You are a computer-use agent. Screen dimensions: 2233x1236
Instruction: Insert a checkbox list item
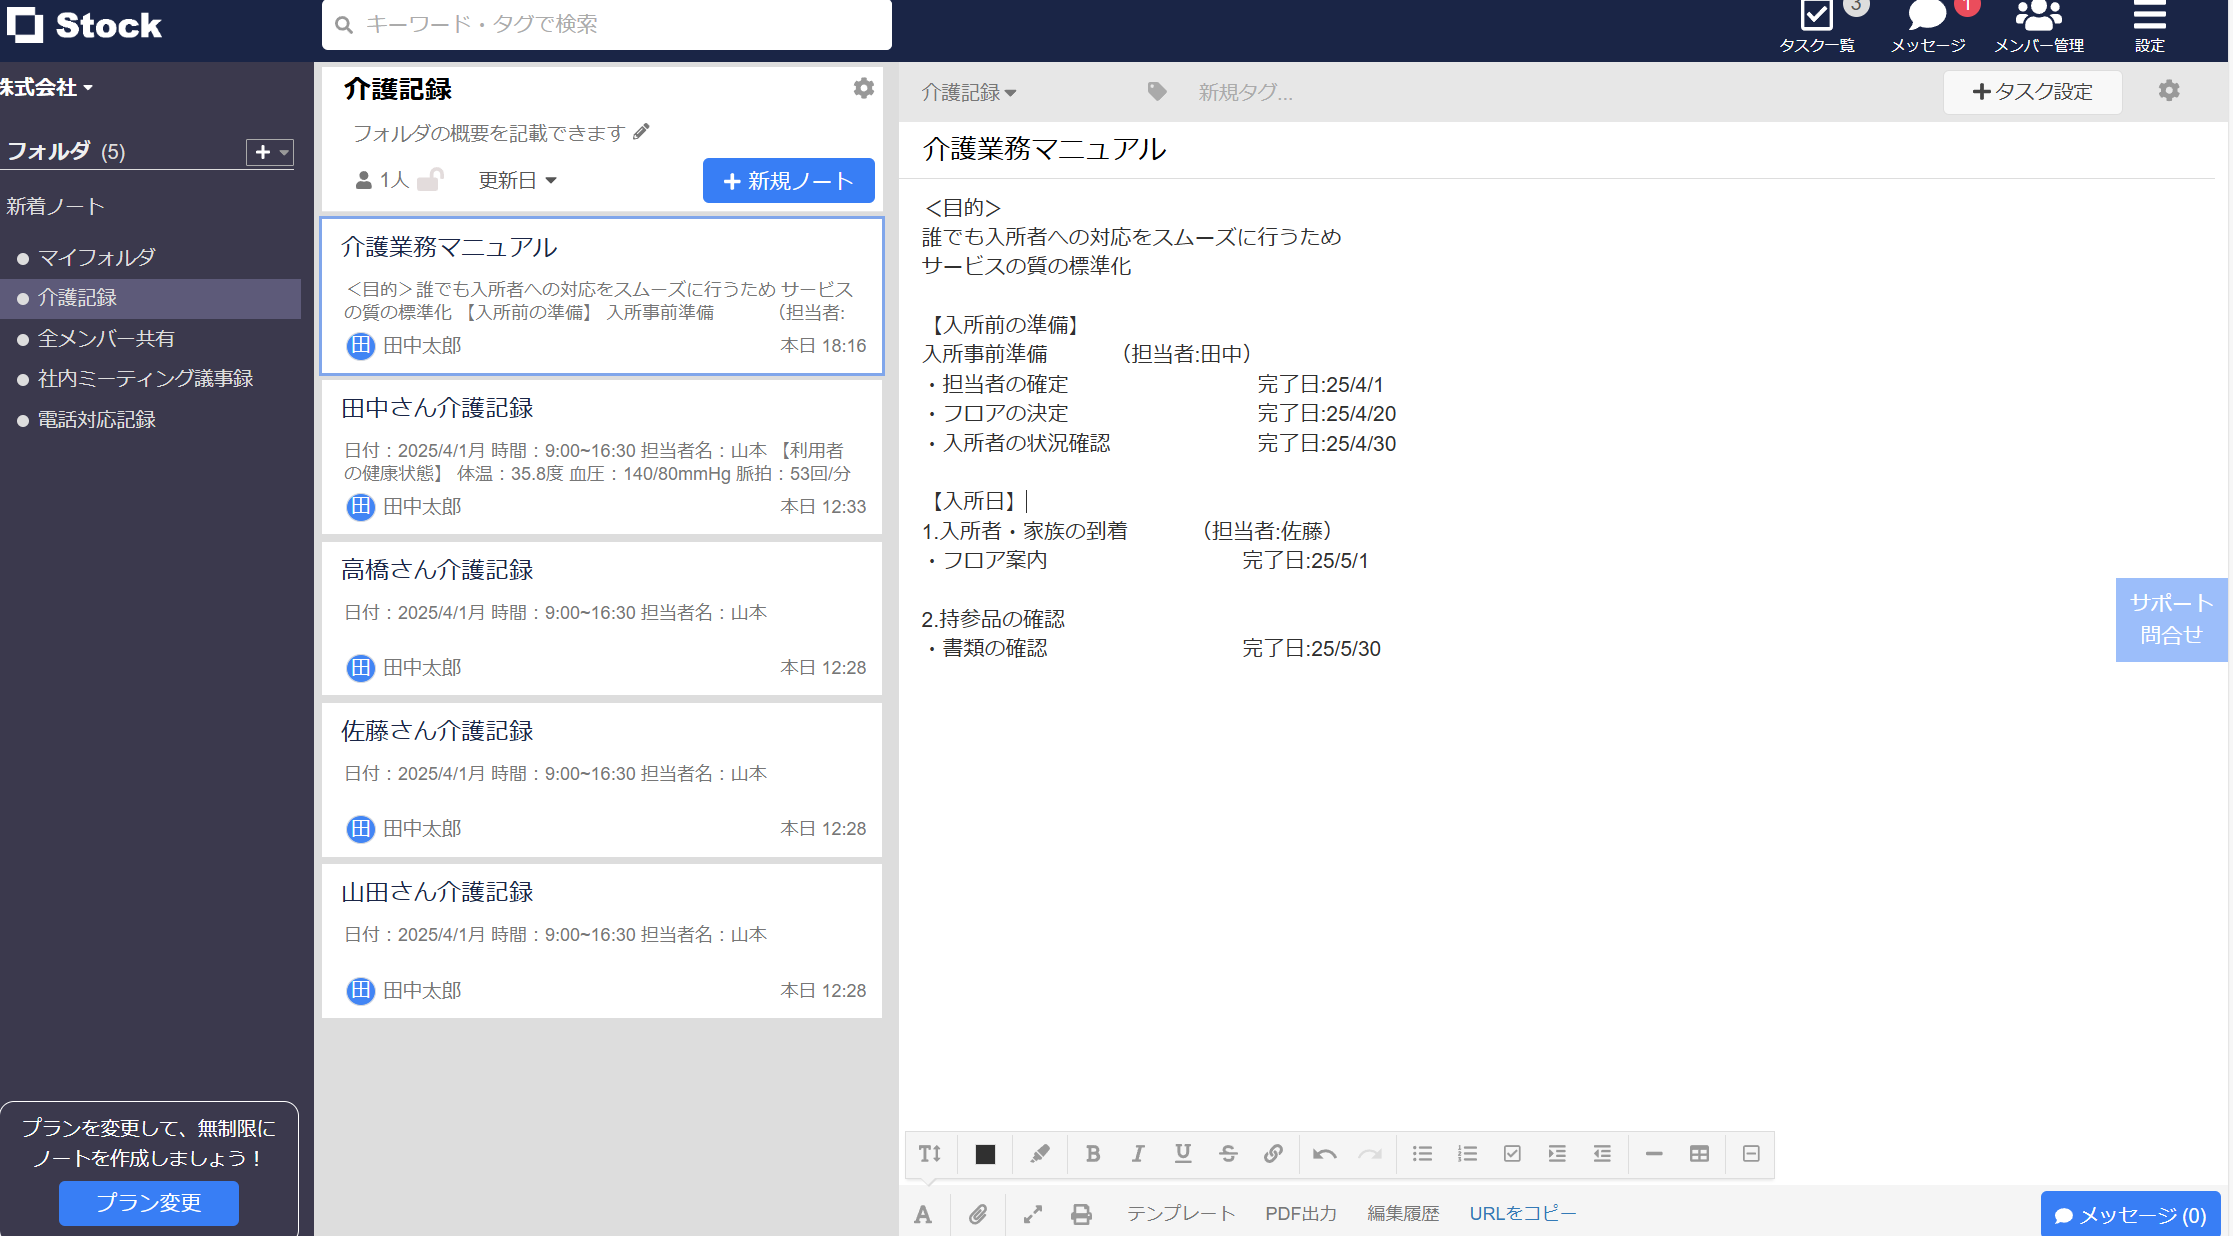click(x=1512, y=1154)
